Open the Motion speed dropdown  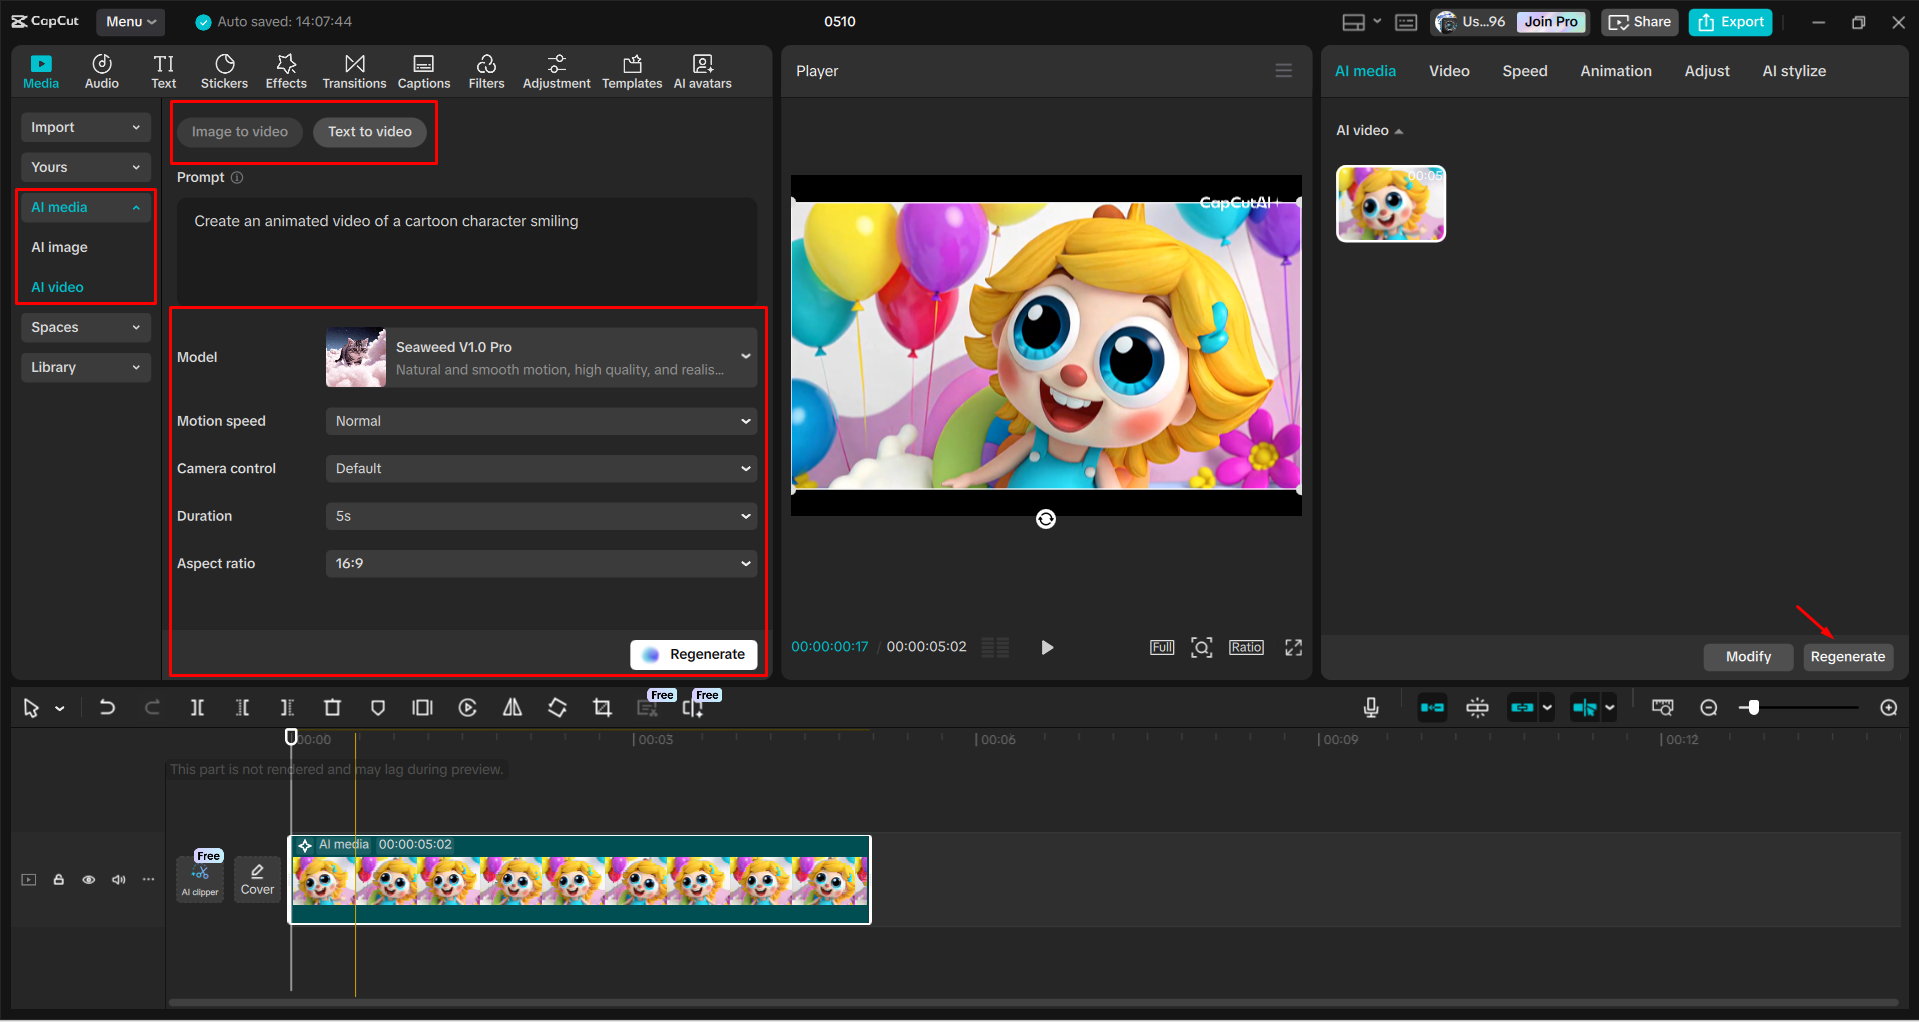coord(540,420)
